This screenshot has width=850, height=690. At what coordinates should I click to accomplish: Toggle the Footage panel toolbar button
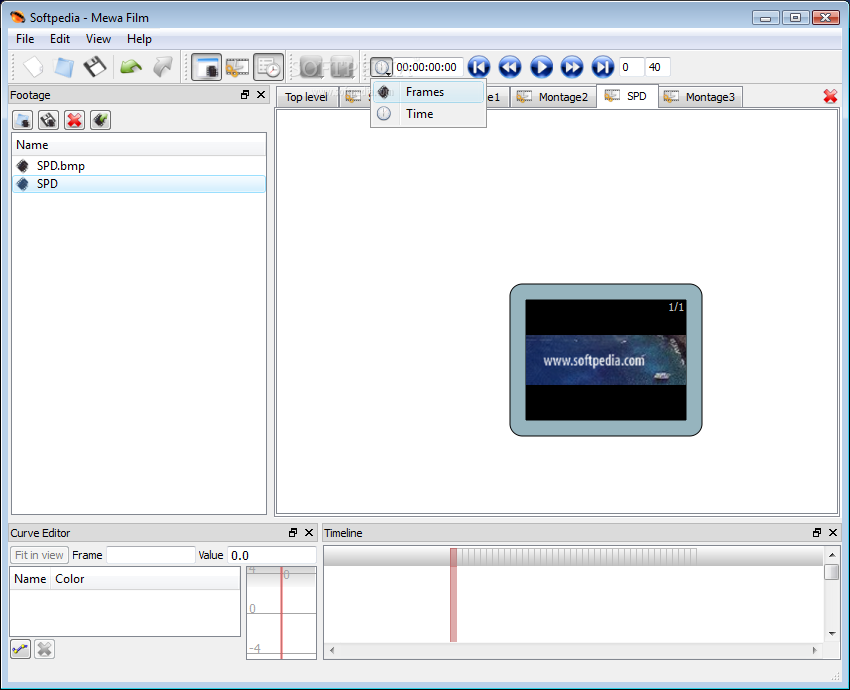(x=206, y=67)
